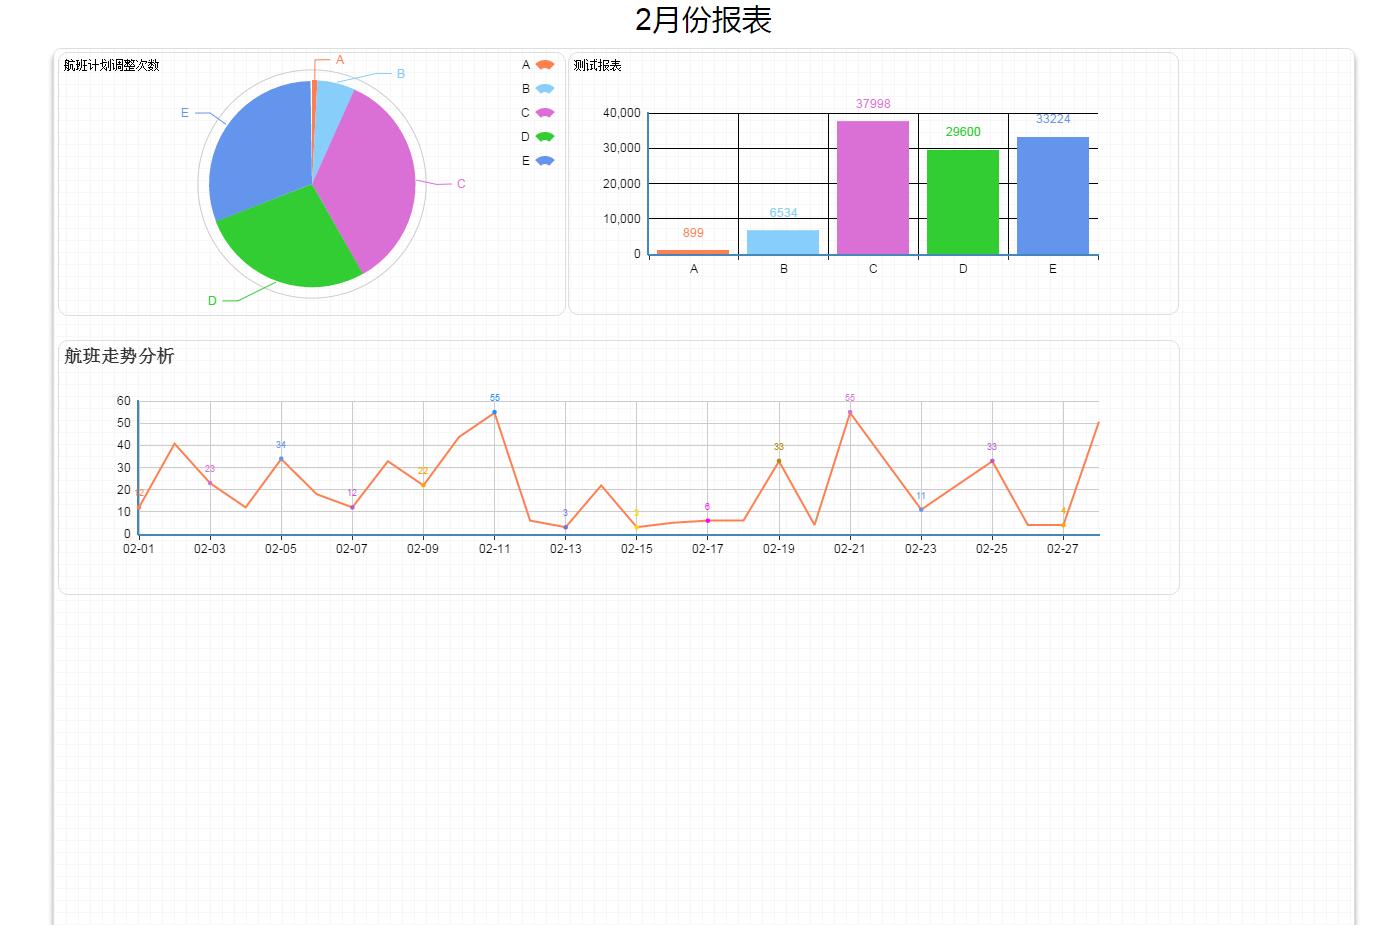Viewport: 1395px width, 925px height.
Task: Click the 02-05 data point valued 34
Action: [x=281, y=459]
